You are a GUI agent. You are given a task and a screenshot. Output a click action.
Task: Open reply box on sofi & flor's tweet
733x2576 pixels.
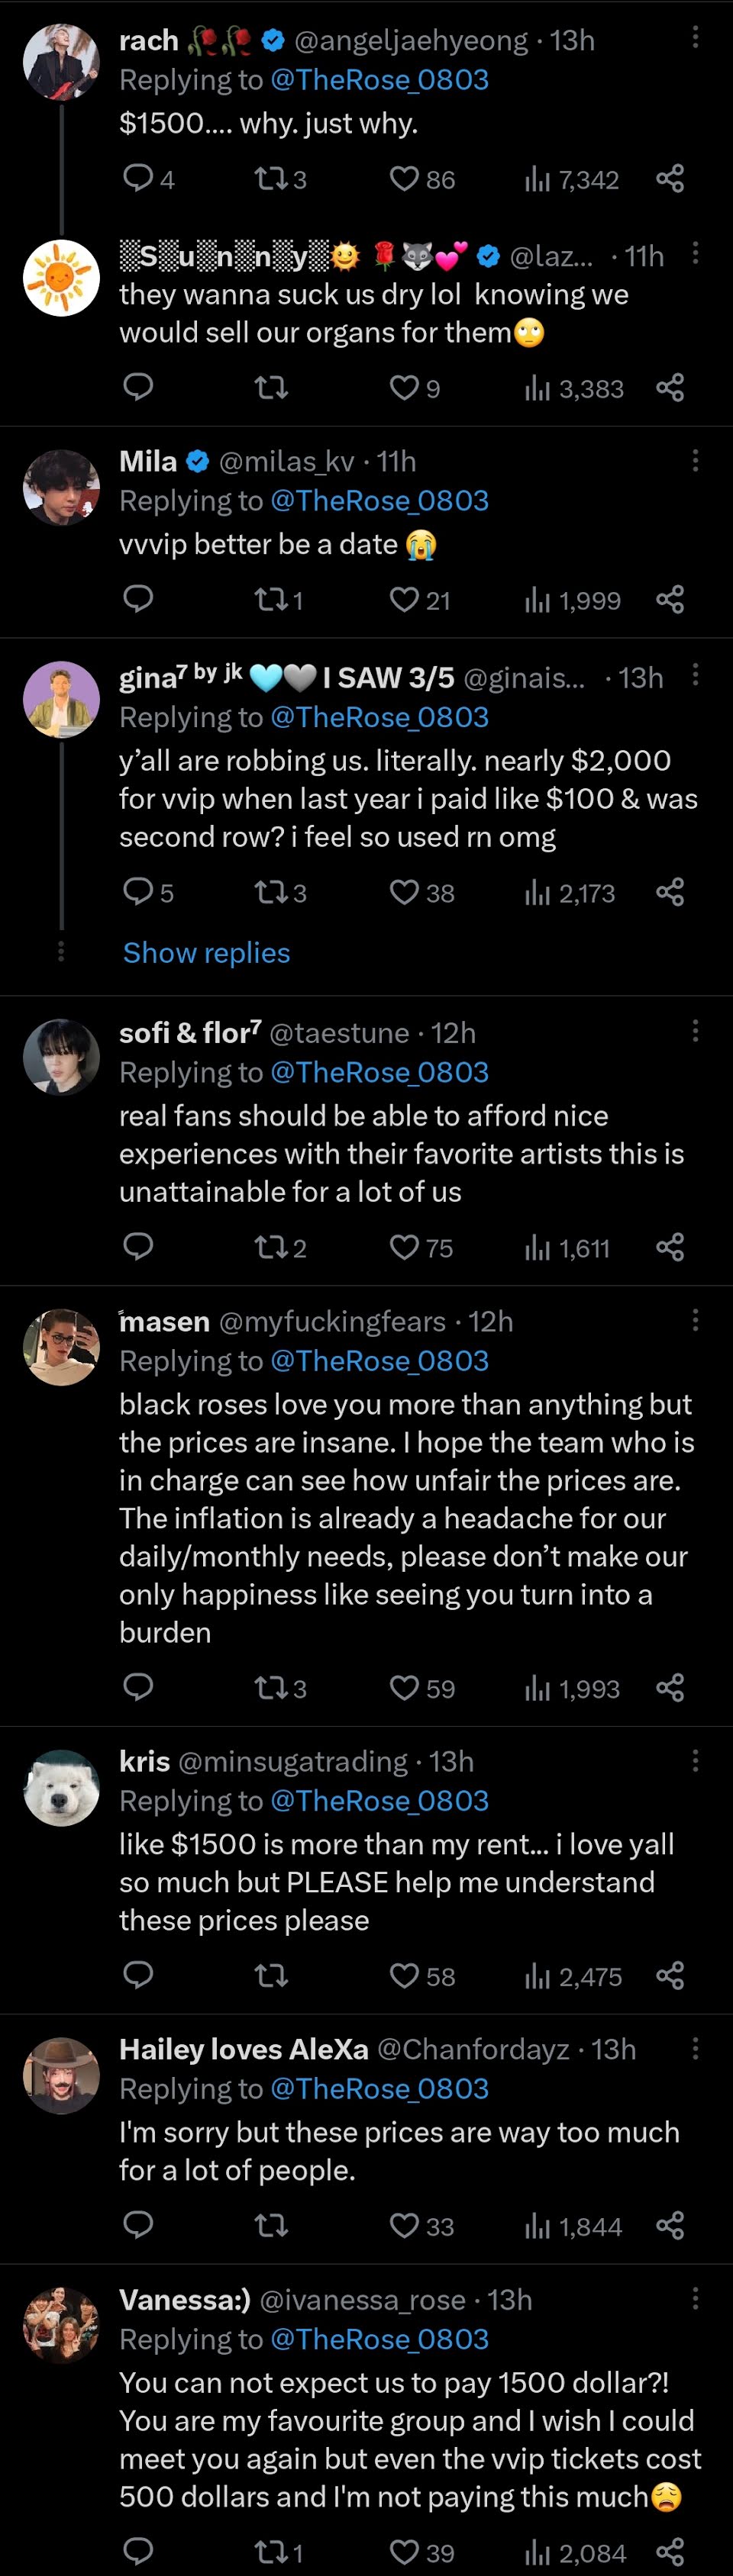(137, 1247)
